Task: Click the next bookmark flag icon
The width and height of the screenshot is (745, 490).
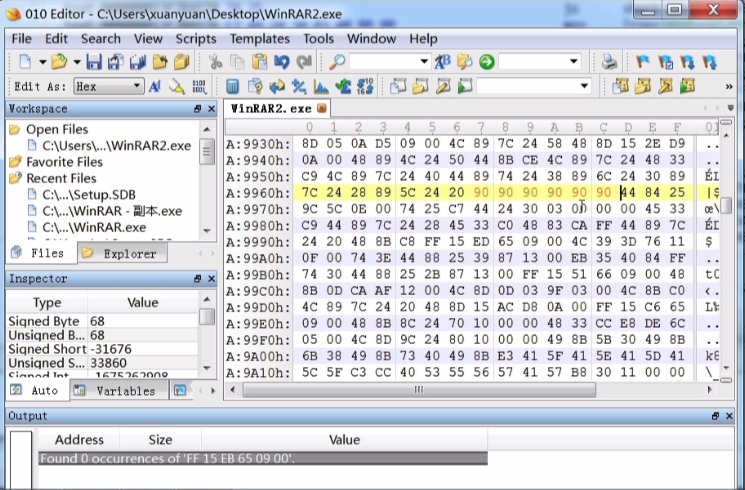Action: point(688,62)
